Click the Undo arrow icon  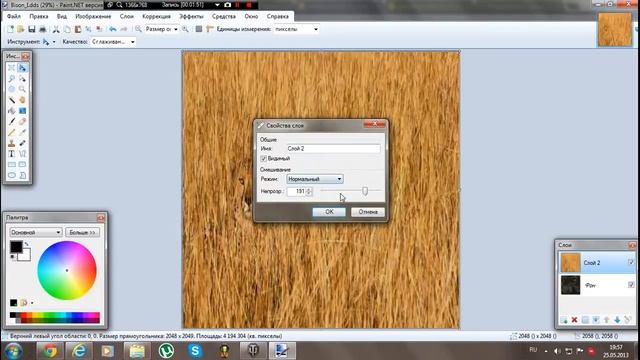pyautogui.click(x=113, y=29)
